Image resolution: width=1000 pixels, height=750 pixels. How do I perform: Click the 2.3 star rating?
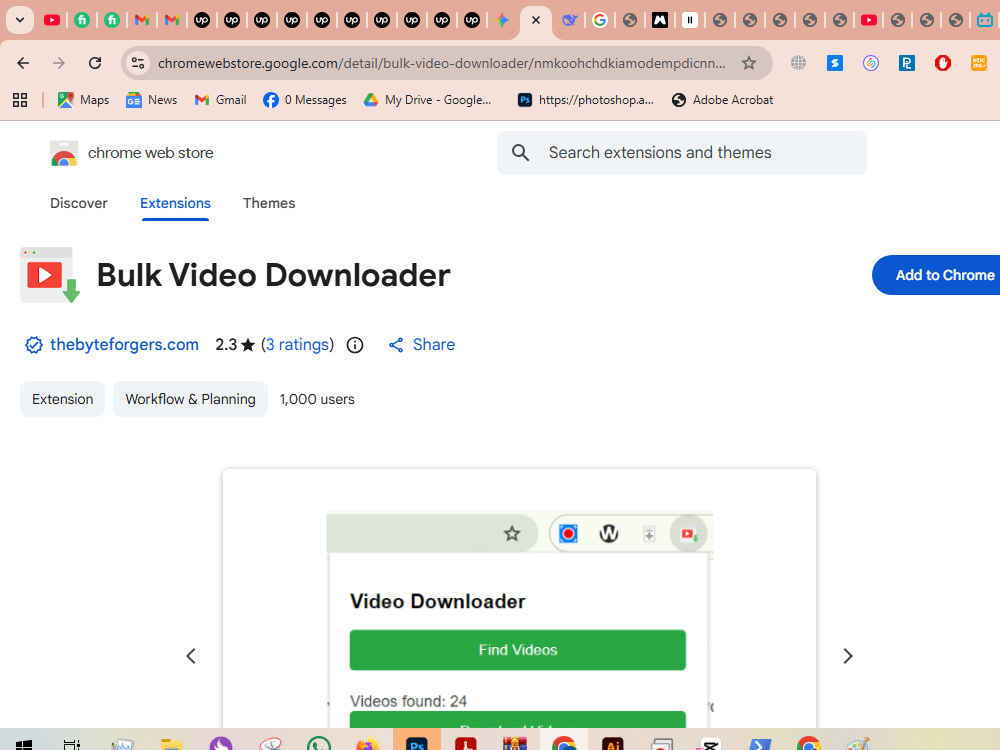[x=235, y=345]
